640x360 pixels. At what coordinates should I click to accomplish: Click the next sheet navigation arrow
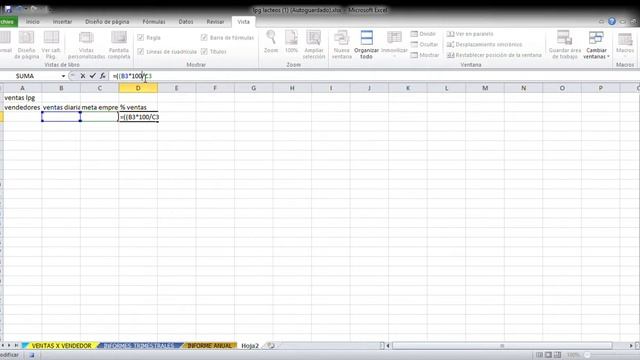click(10, 345)
